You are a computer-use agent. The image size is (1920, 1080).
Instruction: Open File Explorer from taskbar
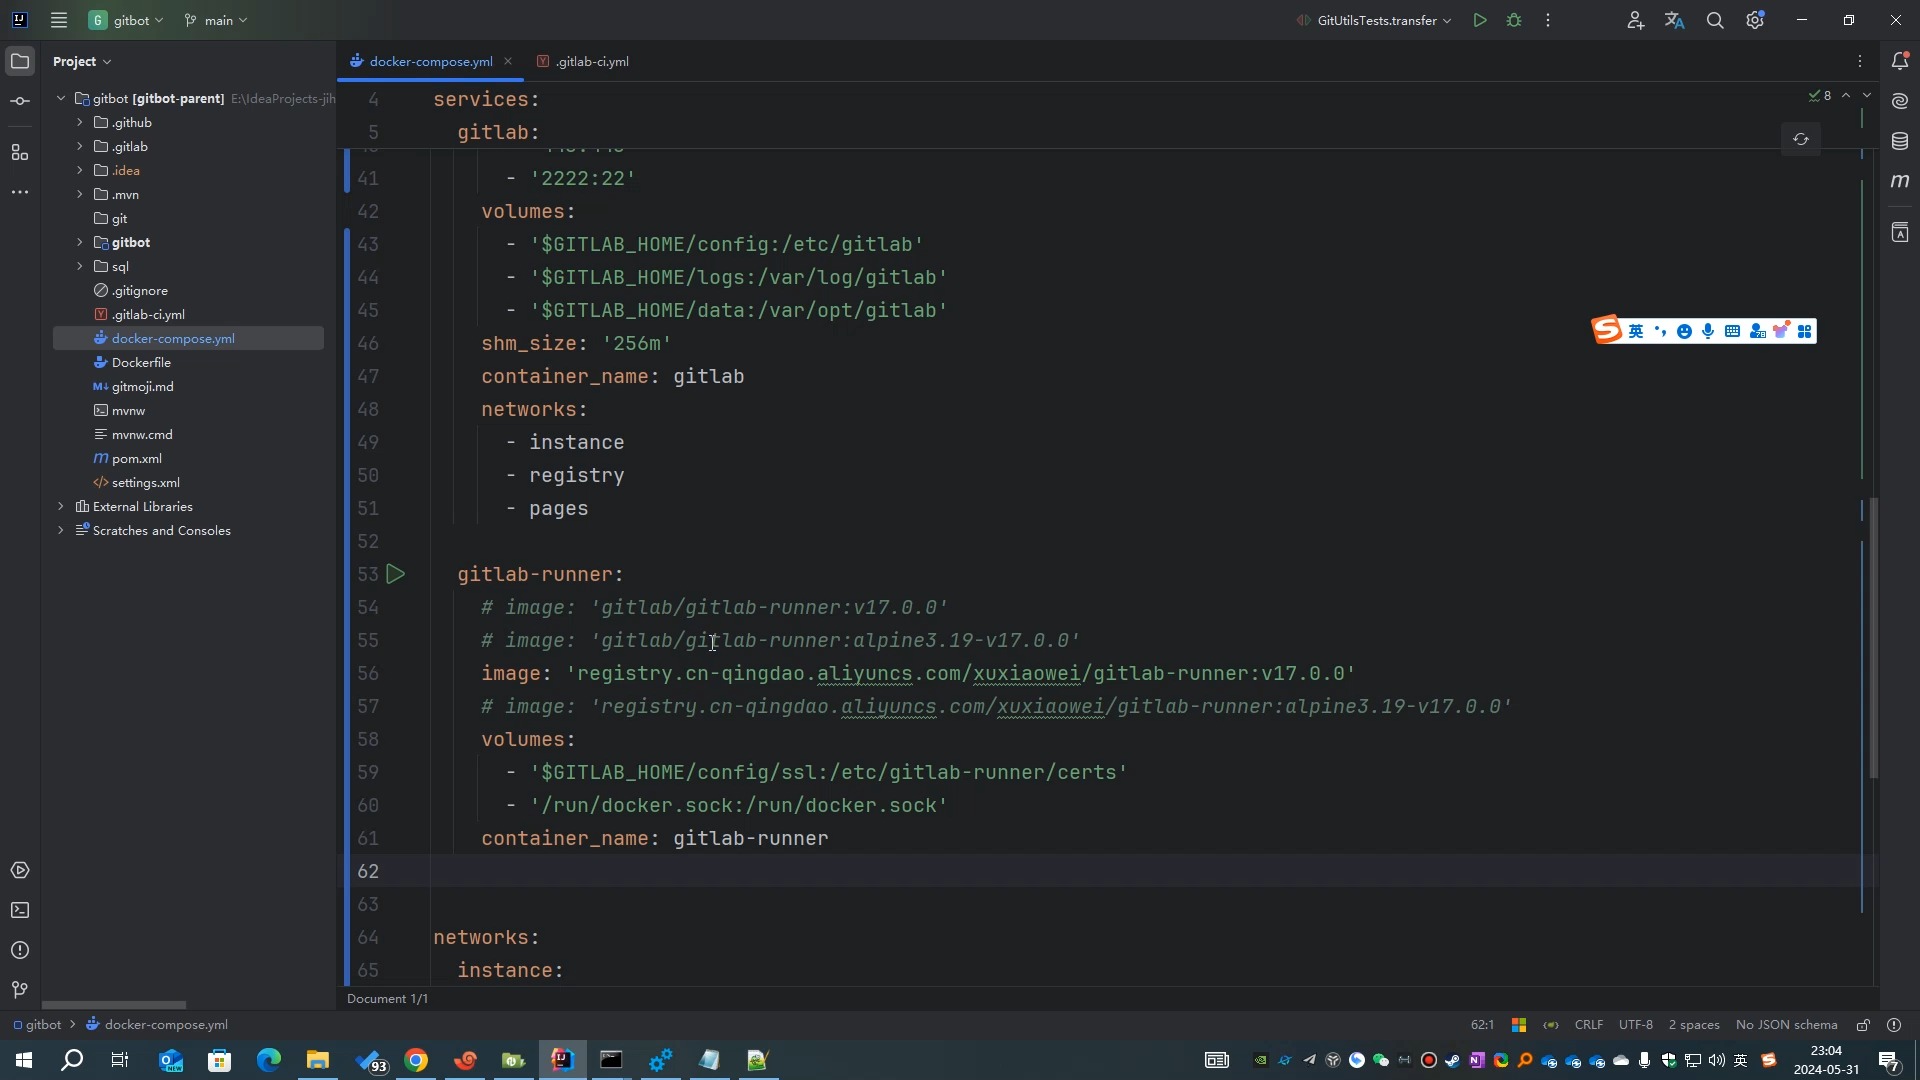[x=318, y=1060]
